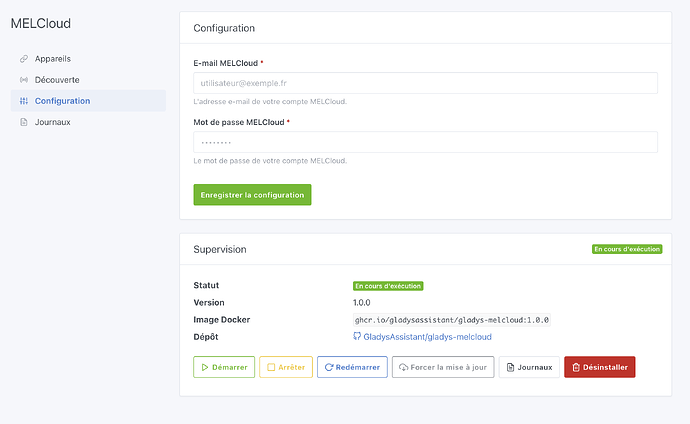Viewport: 690px width, 424px height.
Task: Click the Redémarrer button
Action: pos(352,367)
